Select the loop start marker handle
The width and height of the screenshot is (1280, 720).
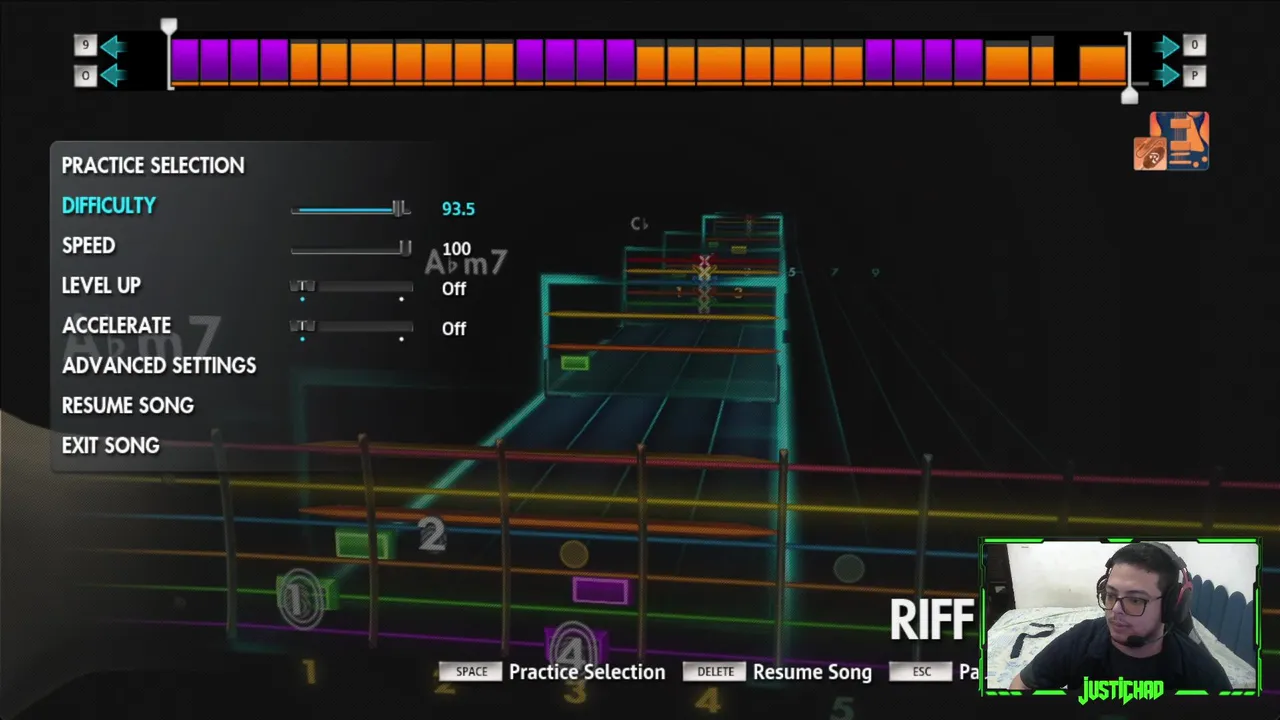169,27
